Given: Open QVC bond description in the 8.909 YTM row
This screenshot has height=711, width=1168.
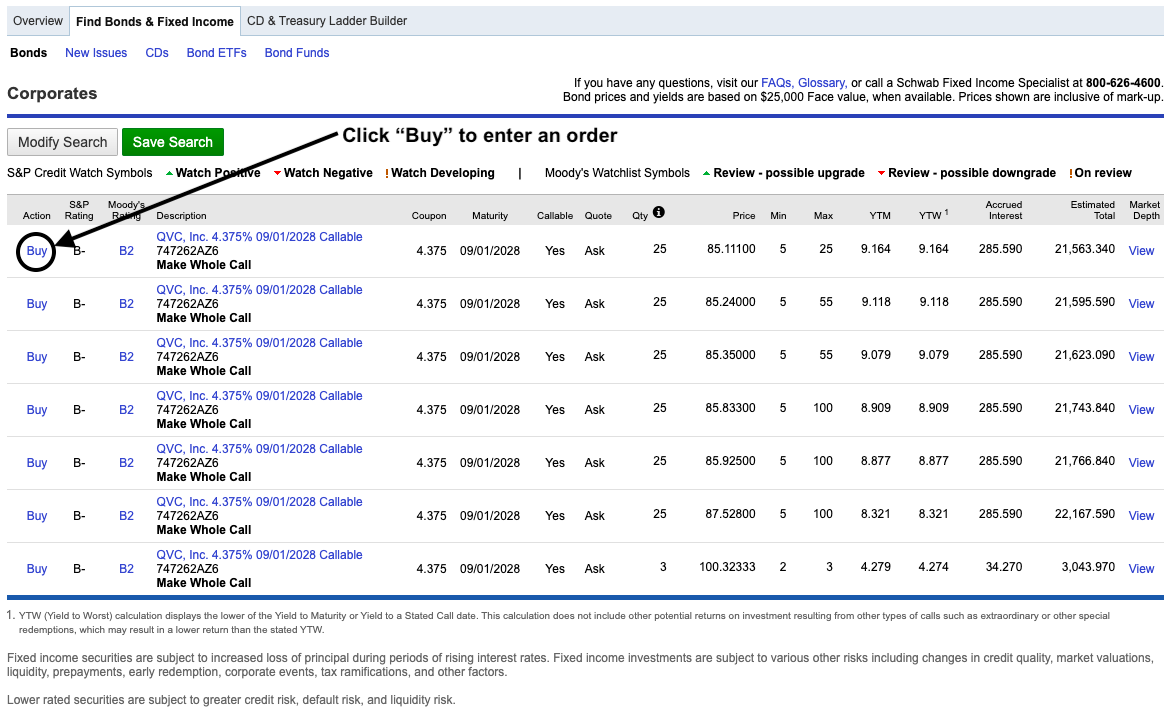Looking at the screenshot, I should tap(259, 396).
